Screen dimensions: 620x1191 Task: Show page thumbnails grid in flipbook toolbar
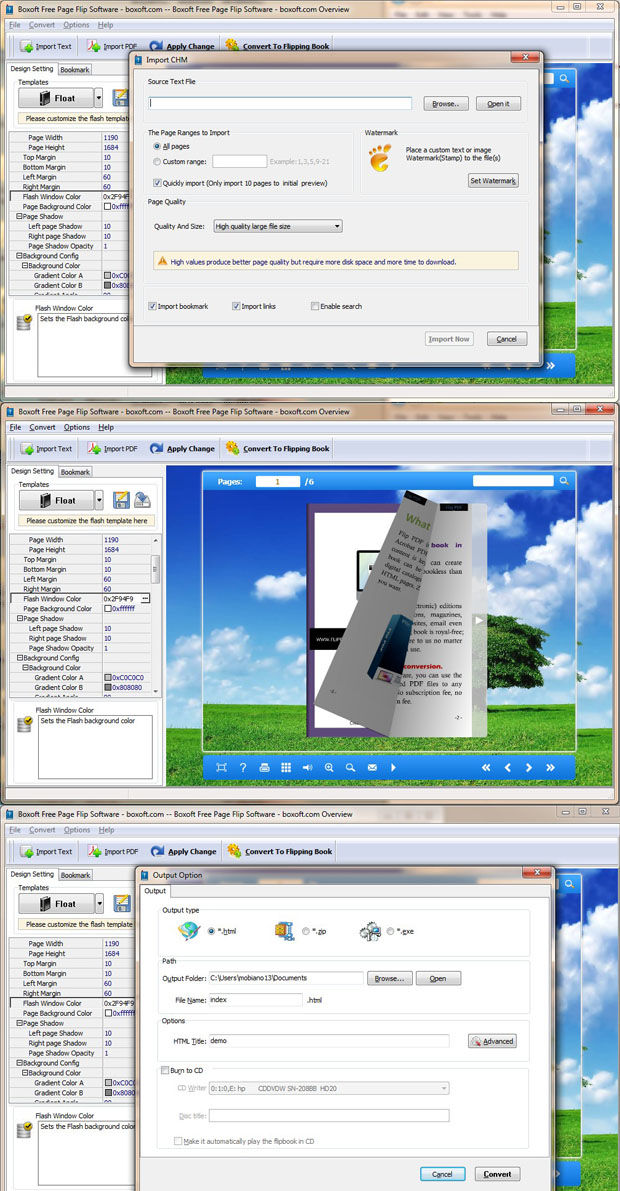pos(286,768)
